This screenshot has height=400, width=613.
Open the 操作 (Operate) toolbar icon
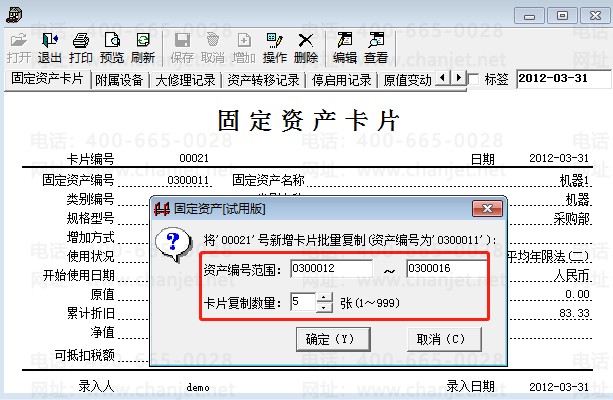click(275, 48)
